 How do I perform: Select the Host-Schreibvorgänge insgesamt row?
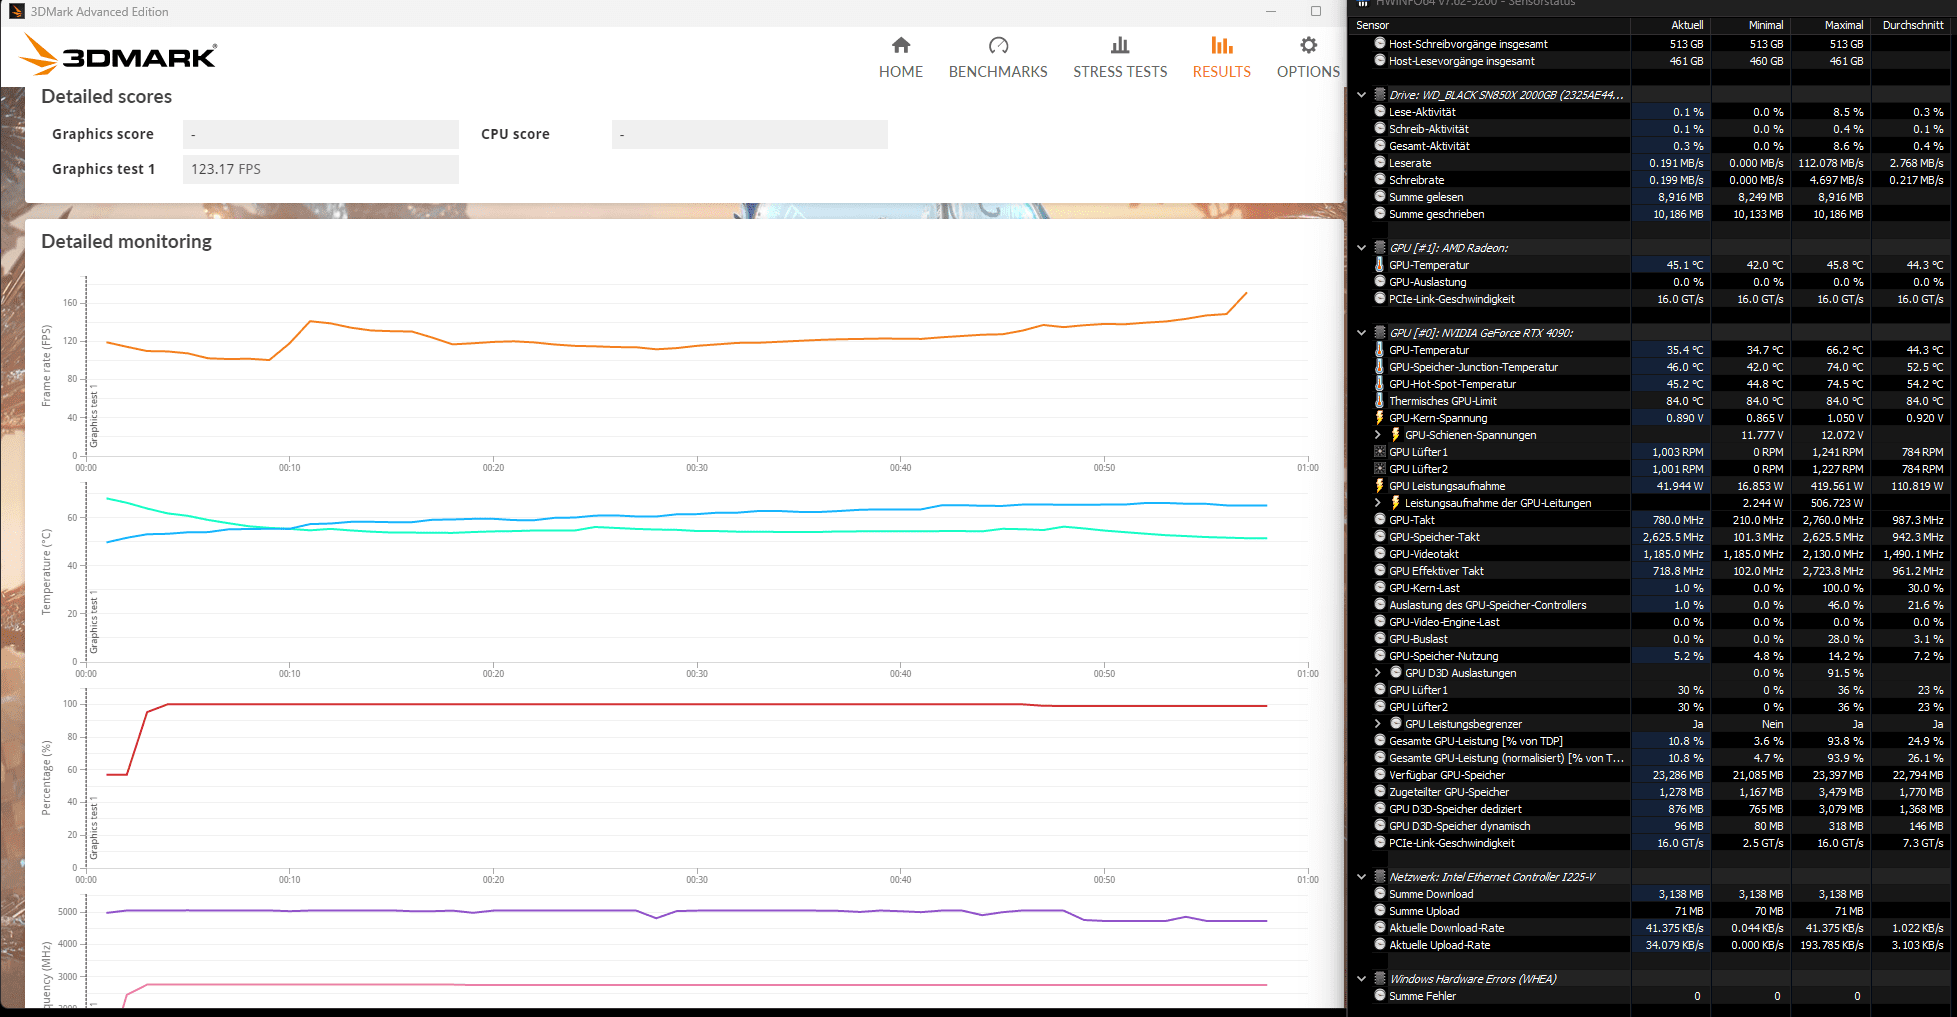click(x=1652, y=44)
